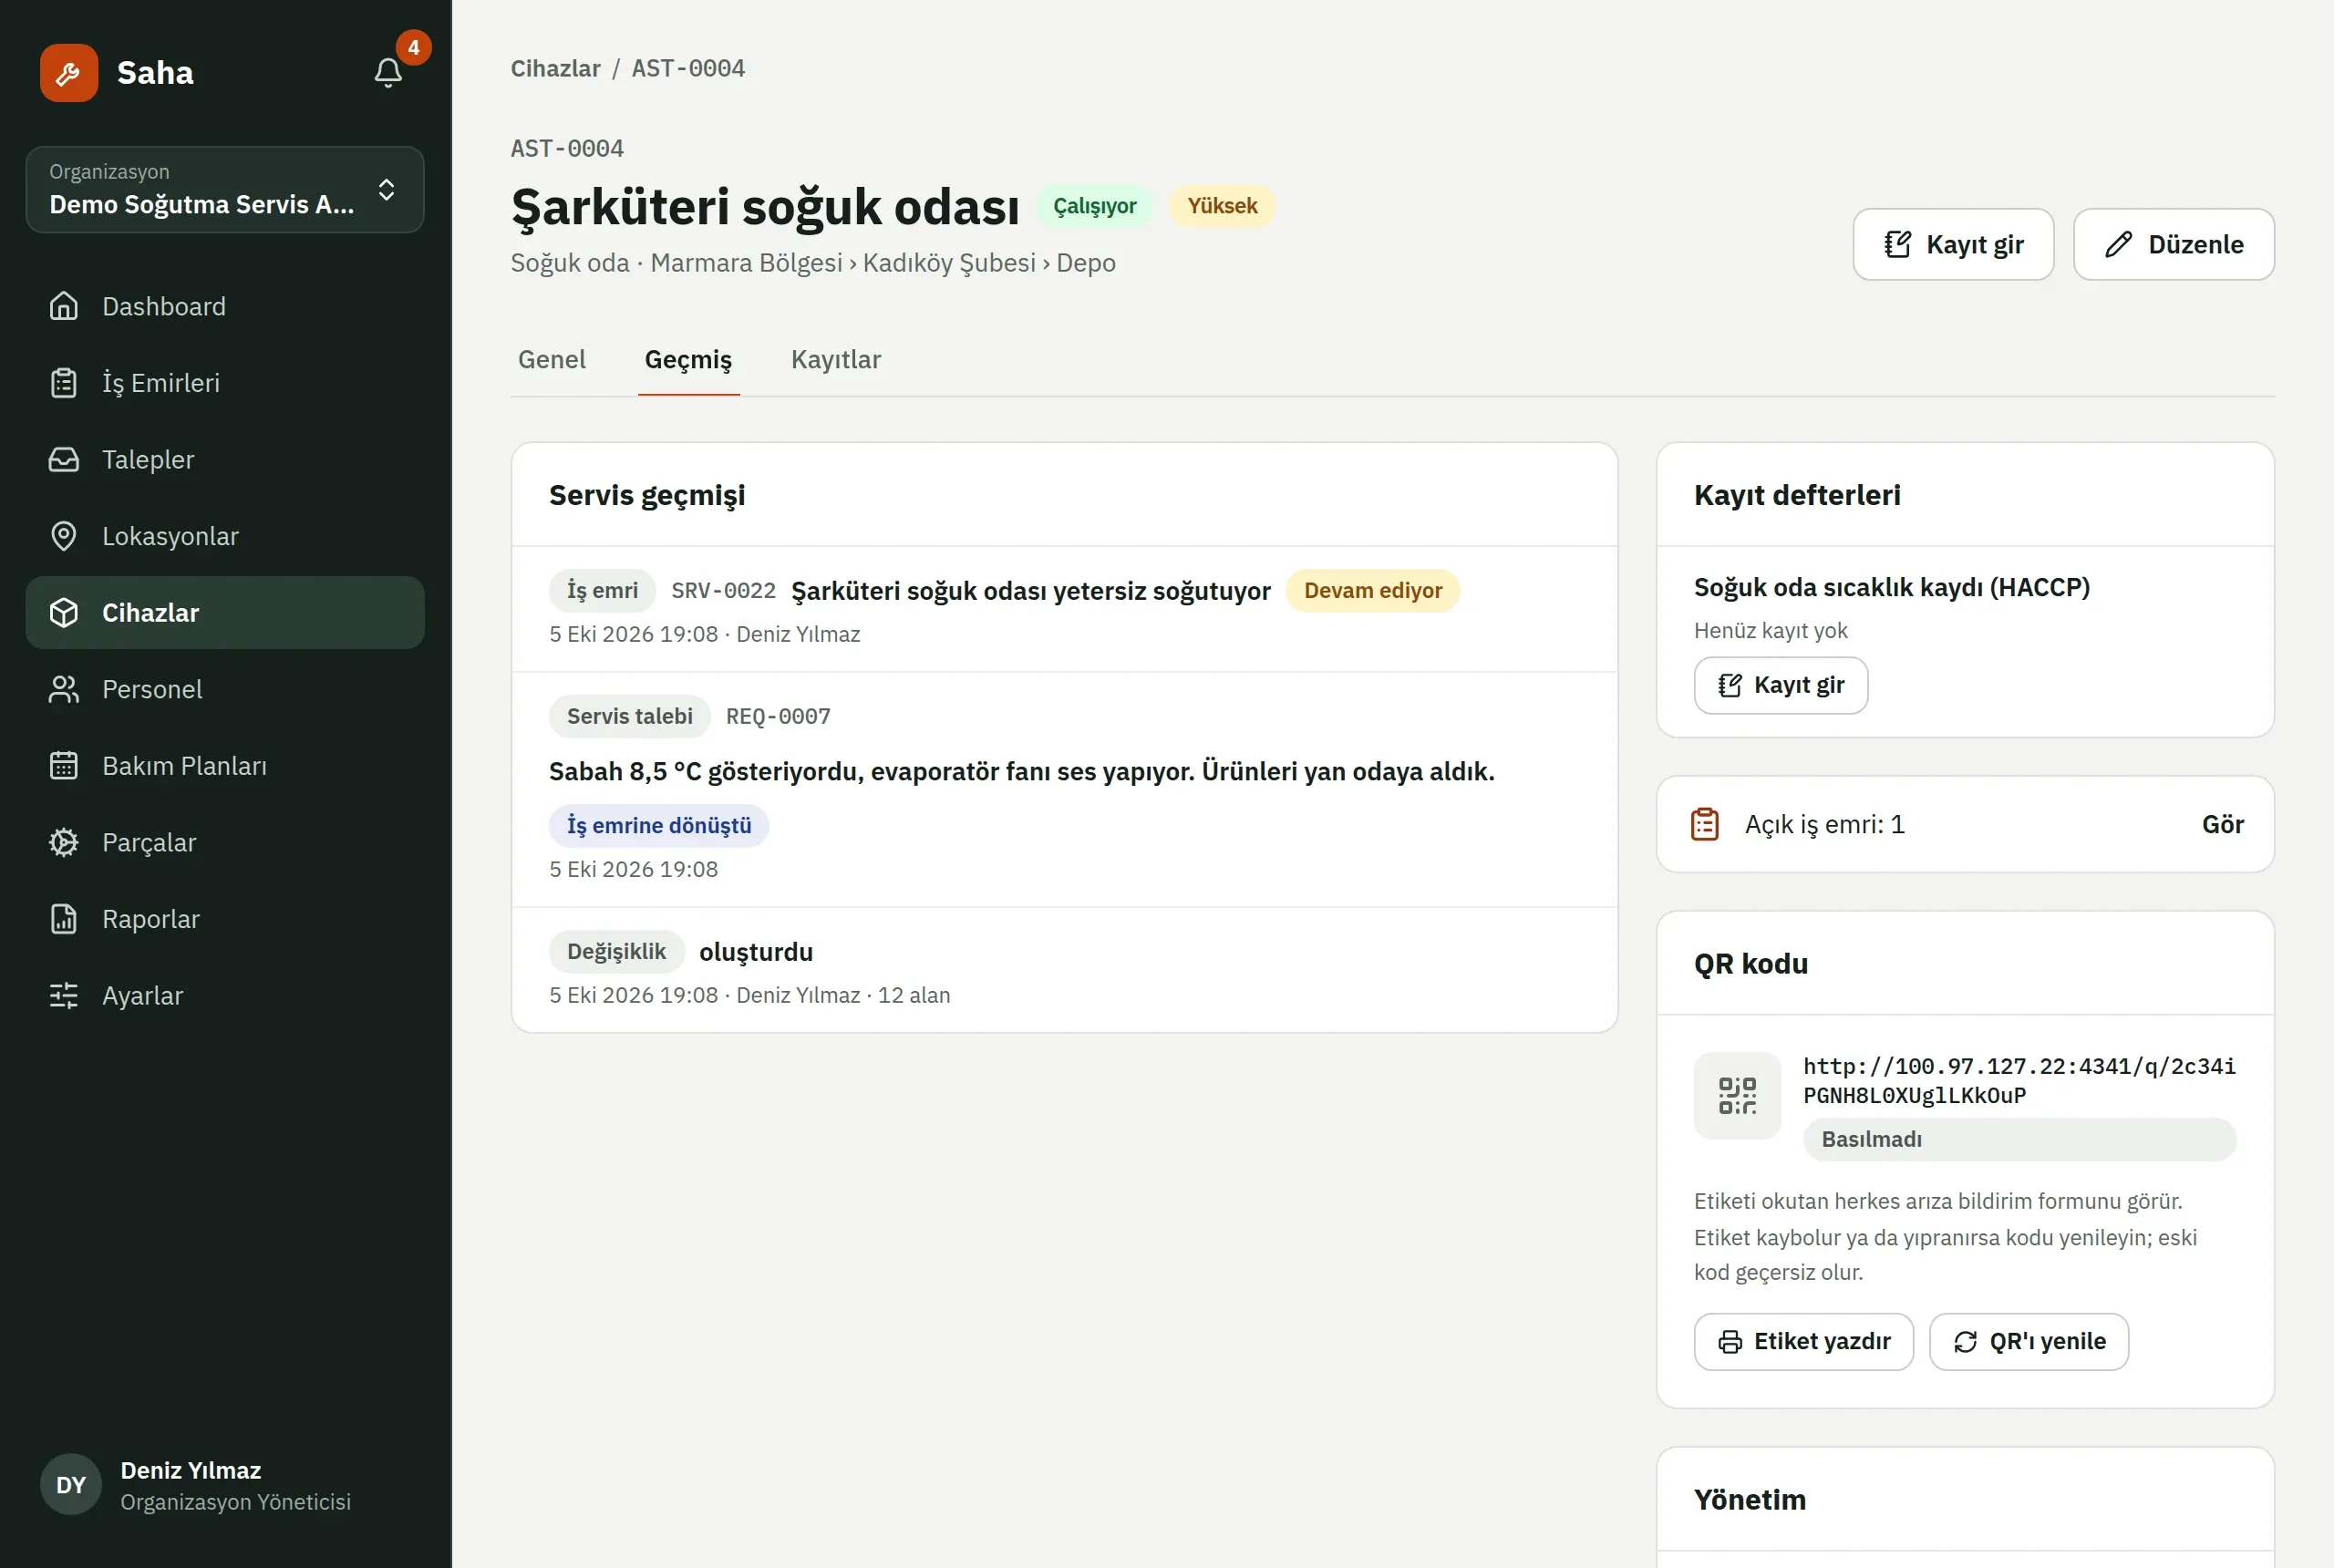Open Talepler inbox icon
This screenshot has width=2334, height=1568.
64,459
